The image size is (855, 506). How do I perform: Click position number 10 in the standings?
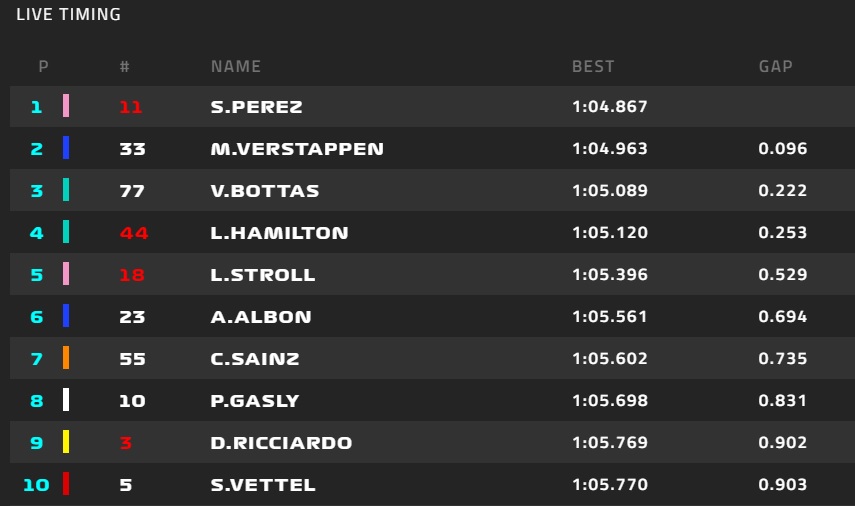[37, 485]
